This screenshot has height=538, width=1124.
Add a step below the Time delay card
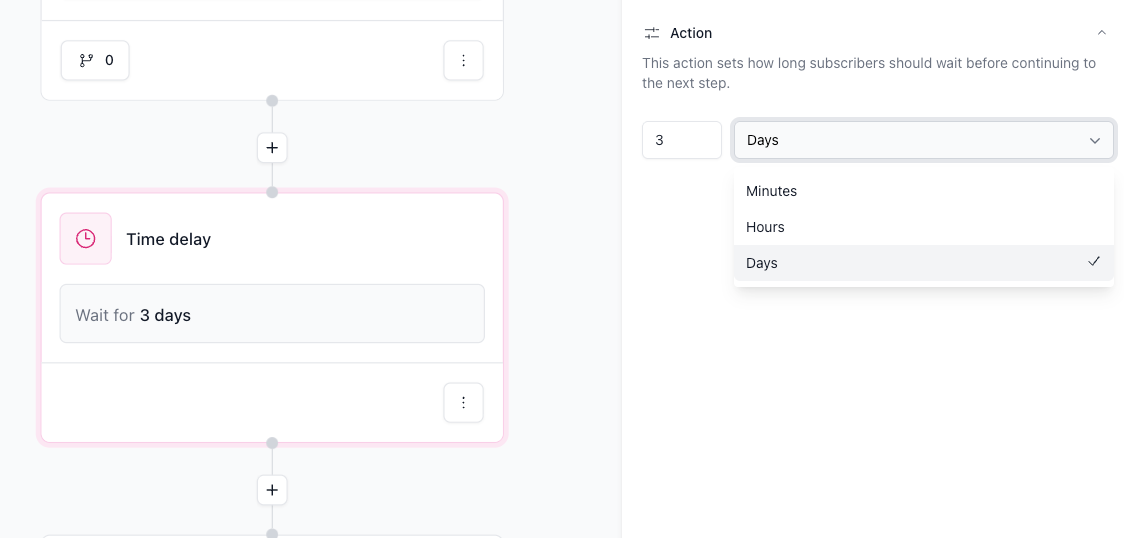pos(272,490)
